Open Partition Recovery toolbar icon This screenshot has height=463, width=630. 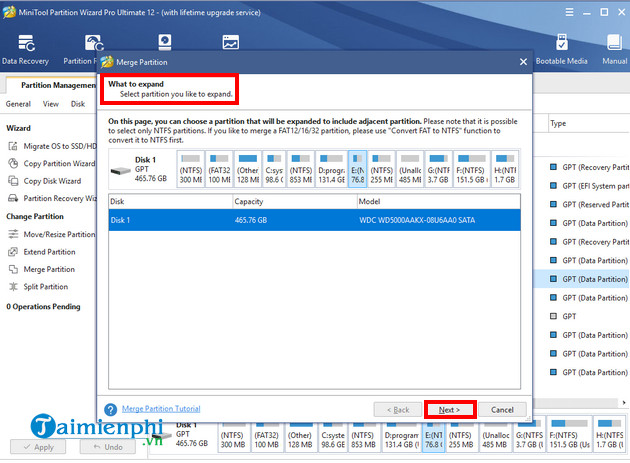click(x=94, y=43)
